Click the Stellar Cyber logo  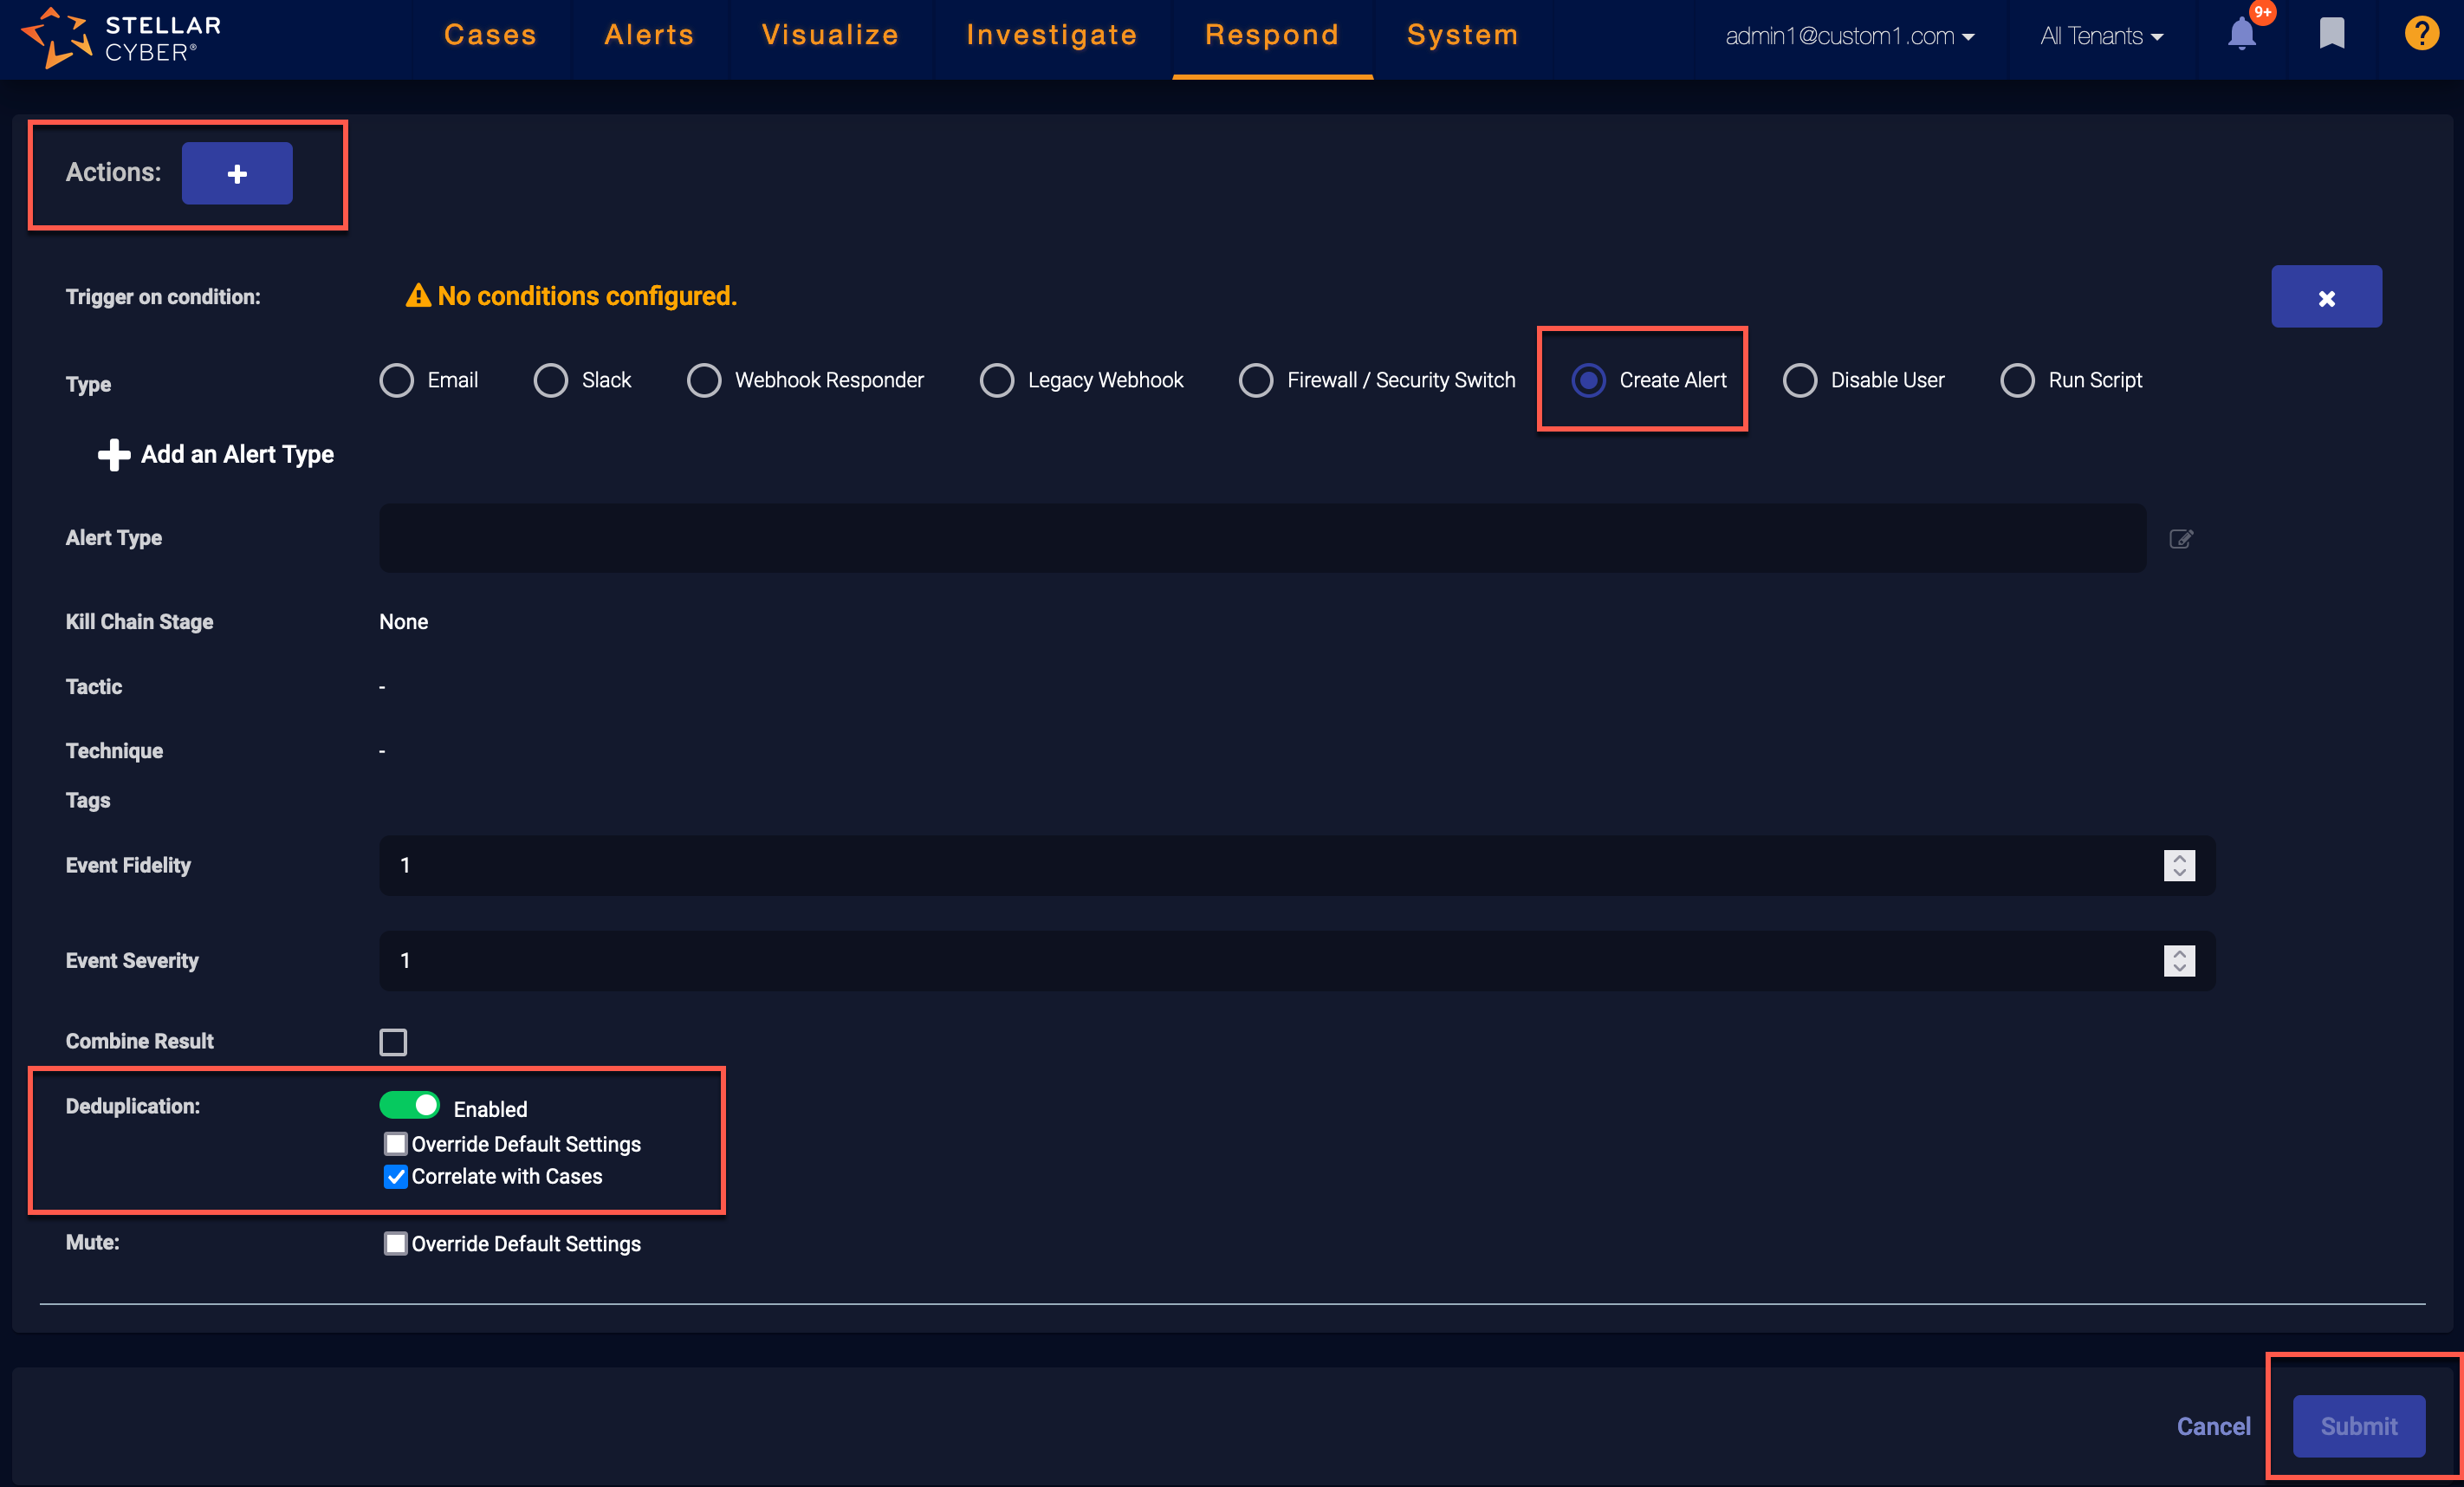click(120, 37)
